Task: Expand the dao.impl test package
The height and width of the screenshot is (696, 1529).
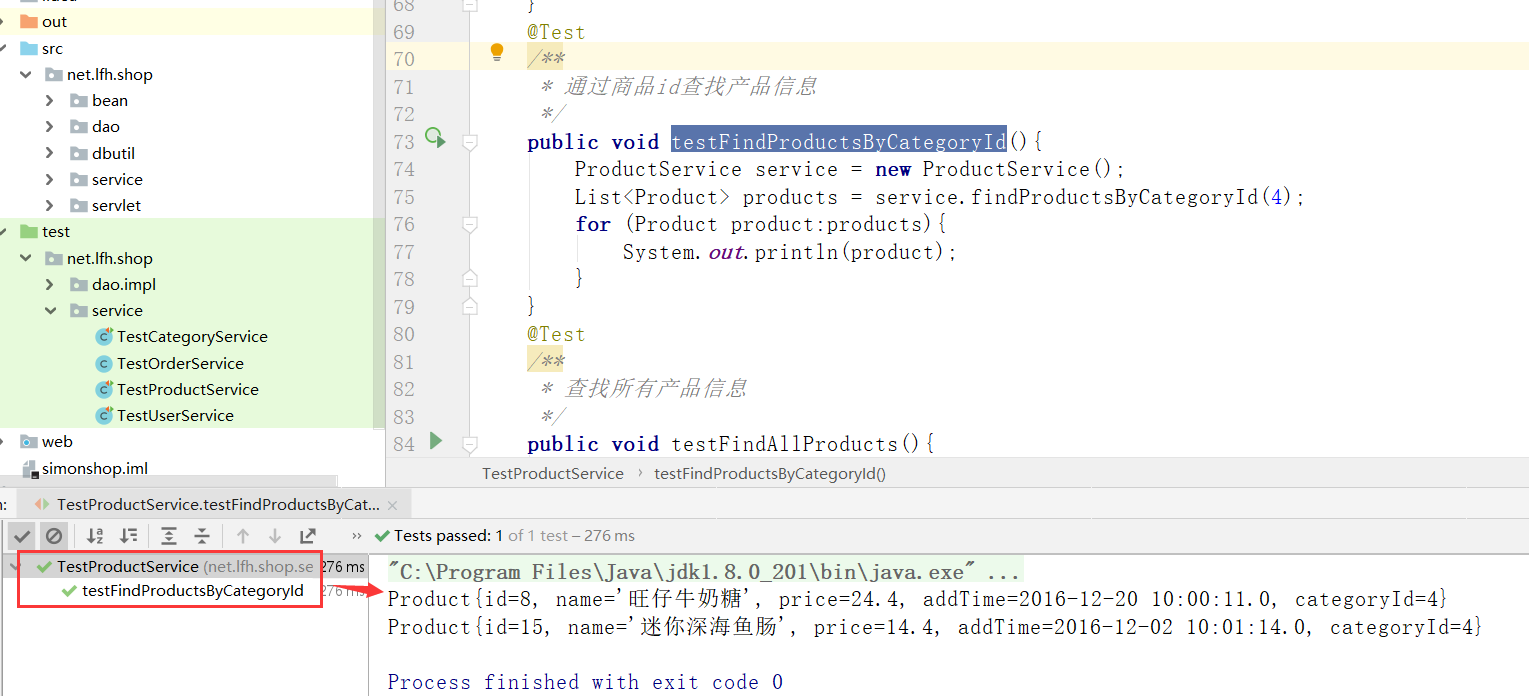Action: pyautogui.click(x=50, y=284)
